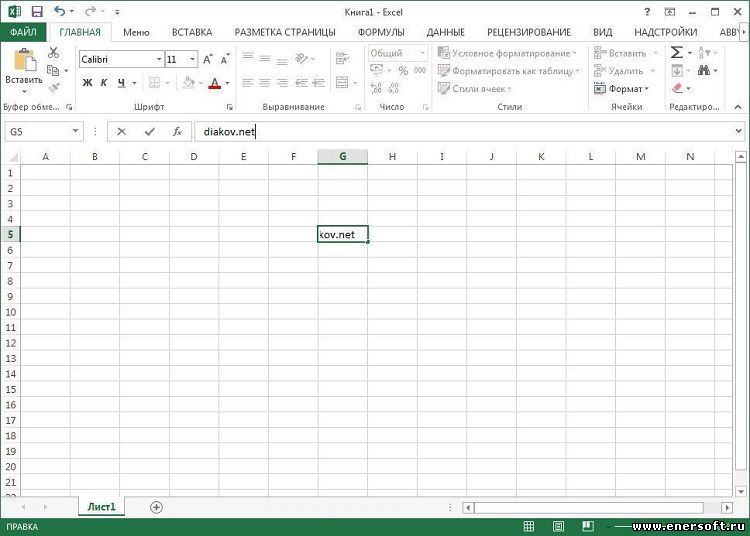Toggle bold Ж formatting

(x=88, y=83)
